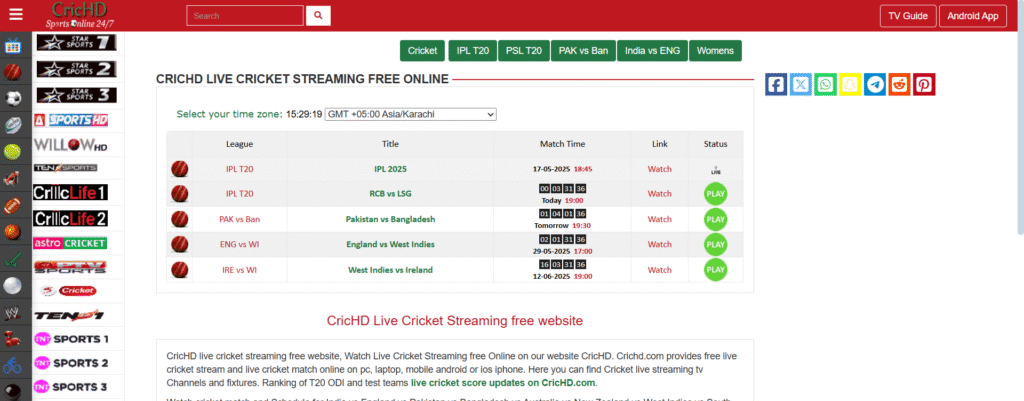Select the basketball sidebar icon
The height and width of the screenshot is (401, 1024).
point(12,232)
